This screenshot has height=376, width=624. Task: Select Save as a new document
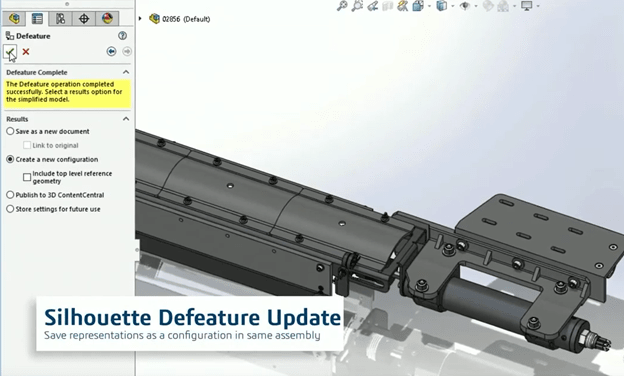10,131
